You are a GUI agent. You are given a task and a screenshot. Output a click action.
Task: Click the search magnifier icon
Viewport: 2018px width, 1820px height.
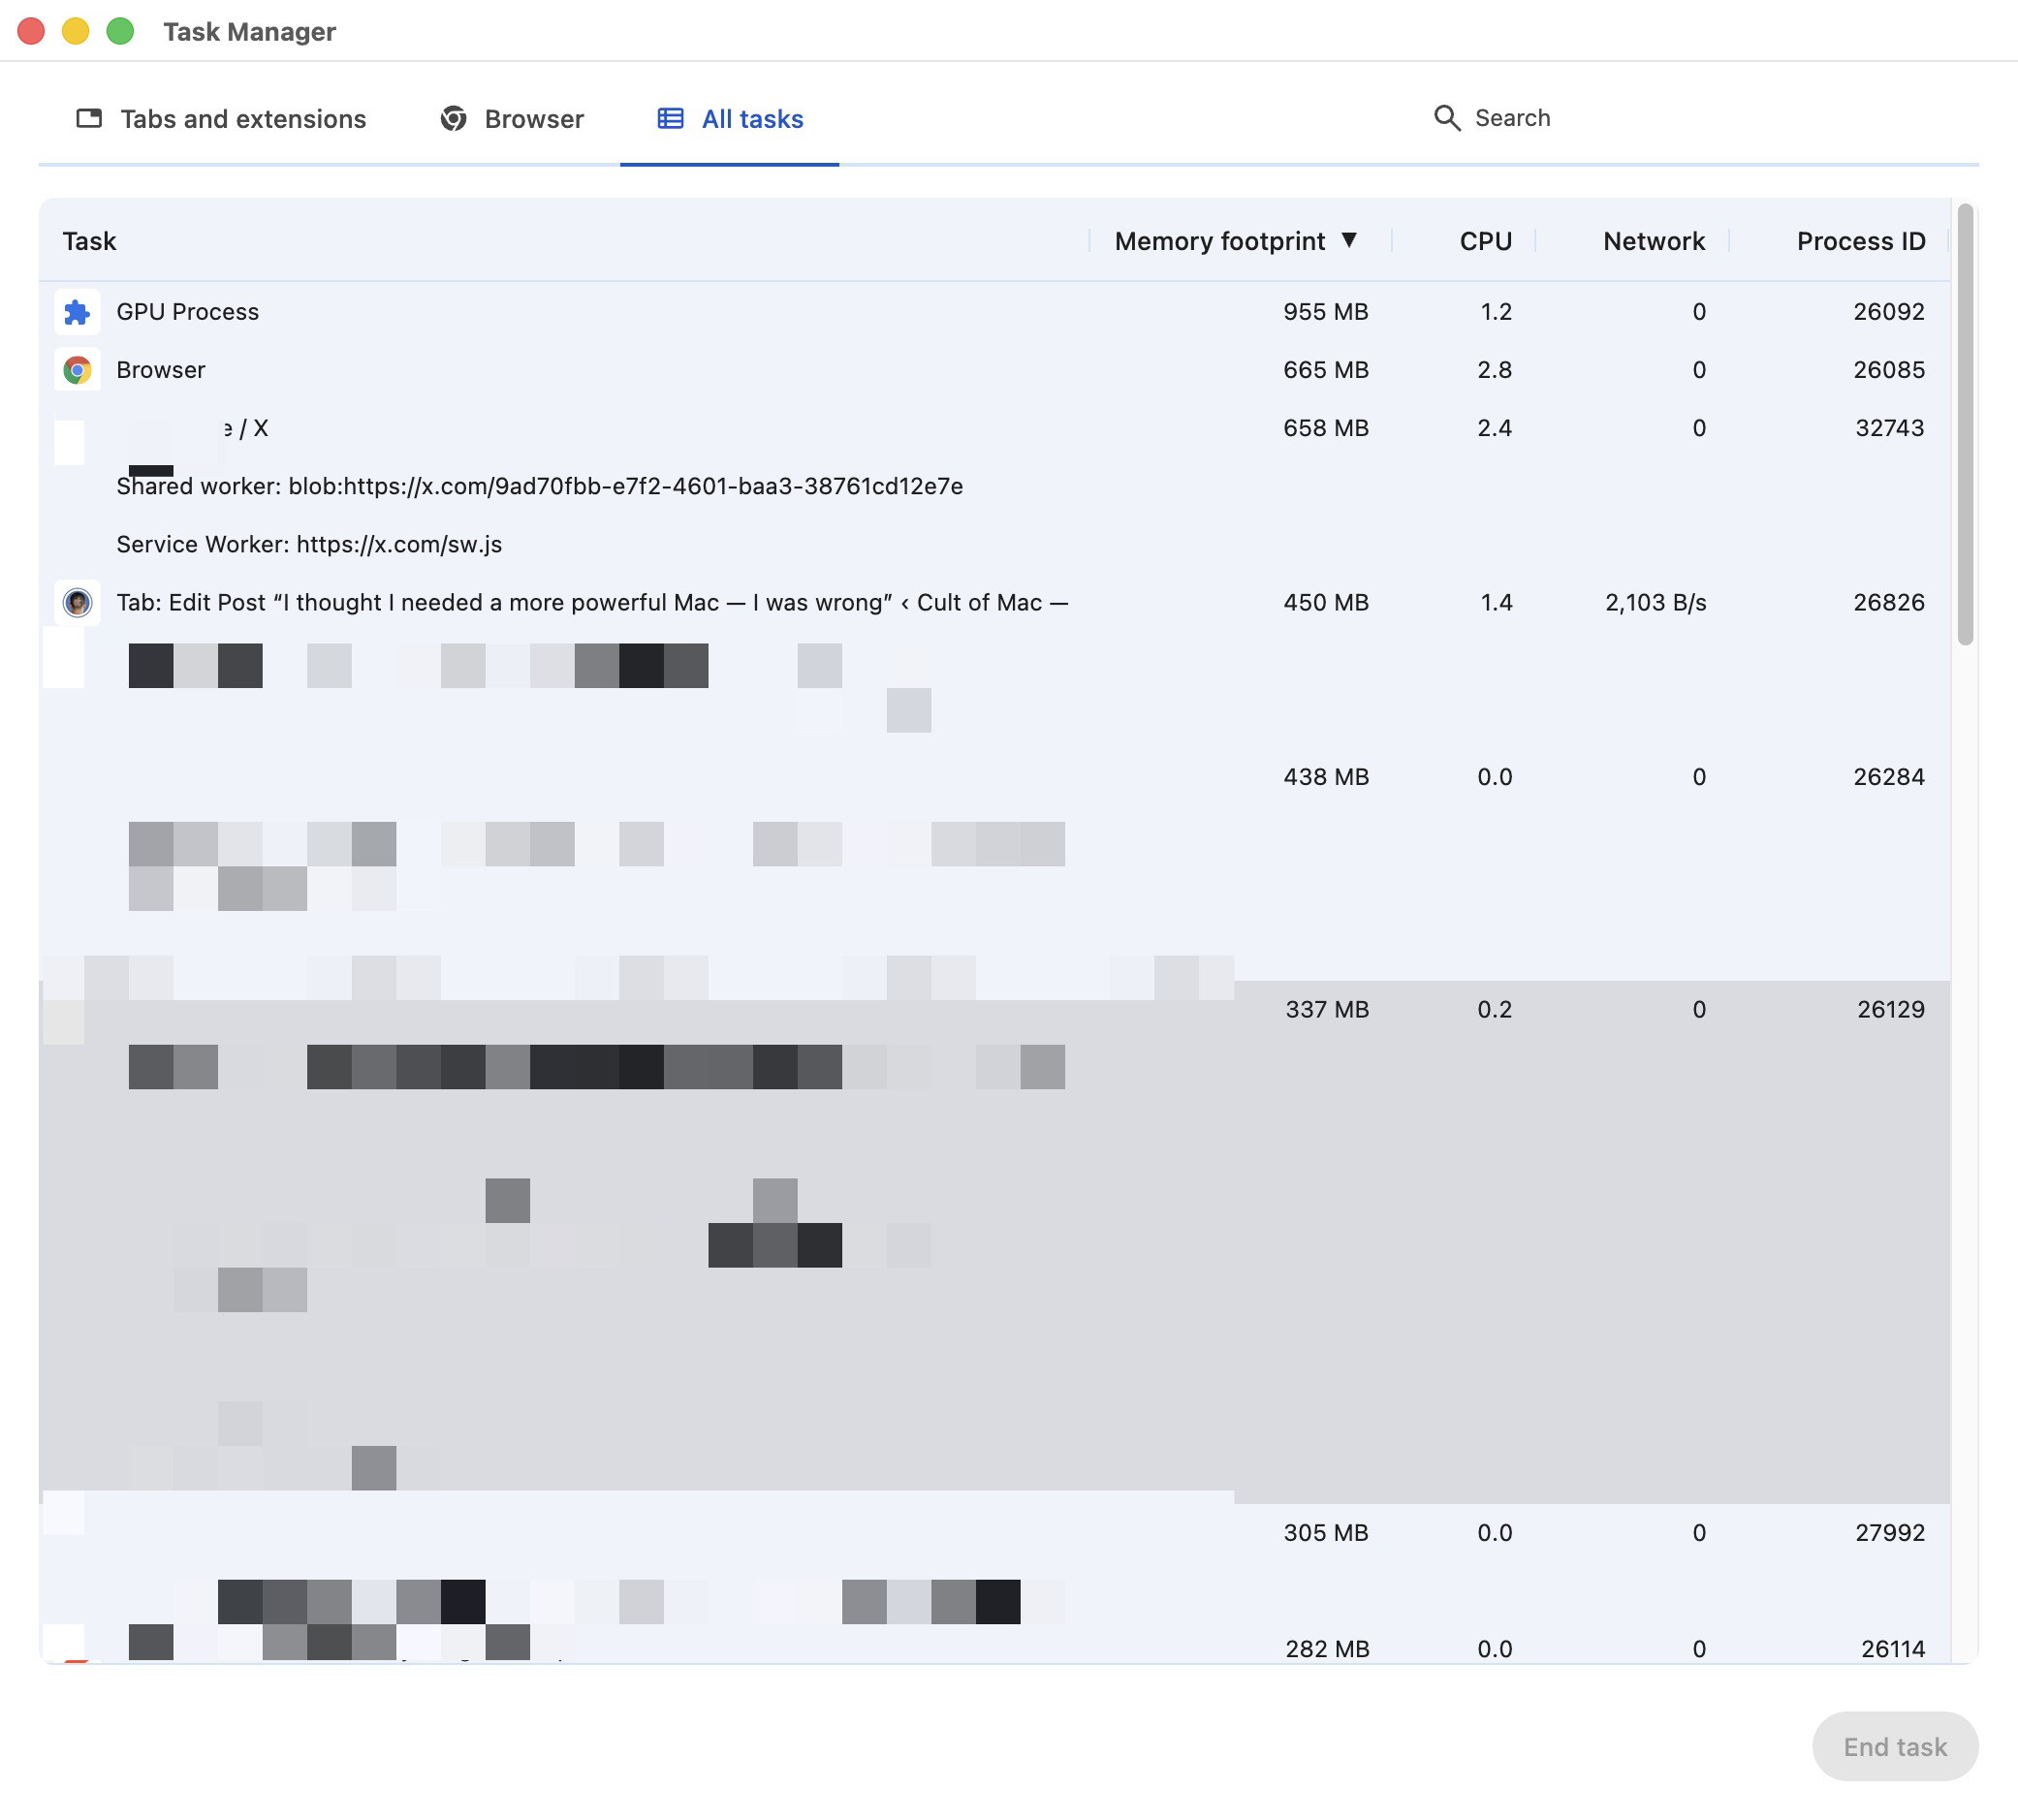(x=1447, y=118)
